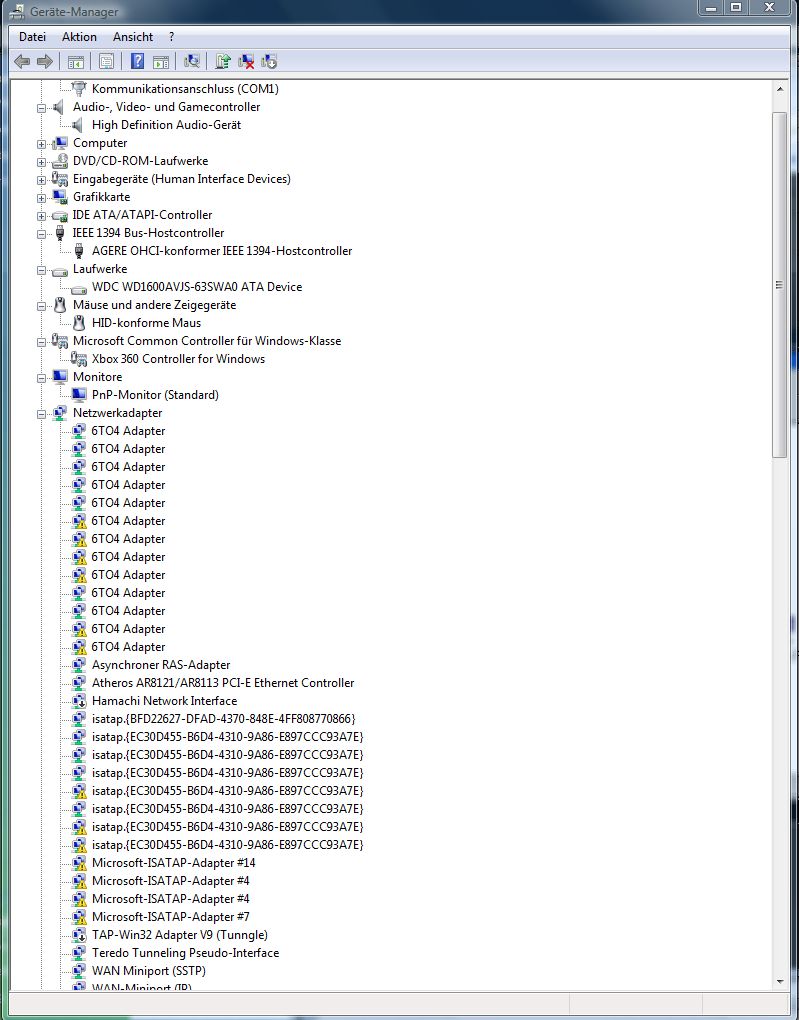Expand the Eingabegeräte (Human Interface Devices) node
799x1020 pixels.
pos(42,180)
